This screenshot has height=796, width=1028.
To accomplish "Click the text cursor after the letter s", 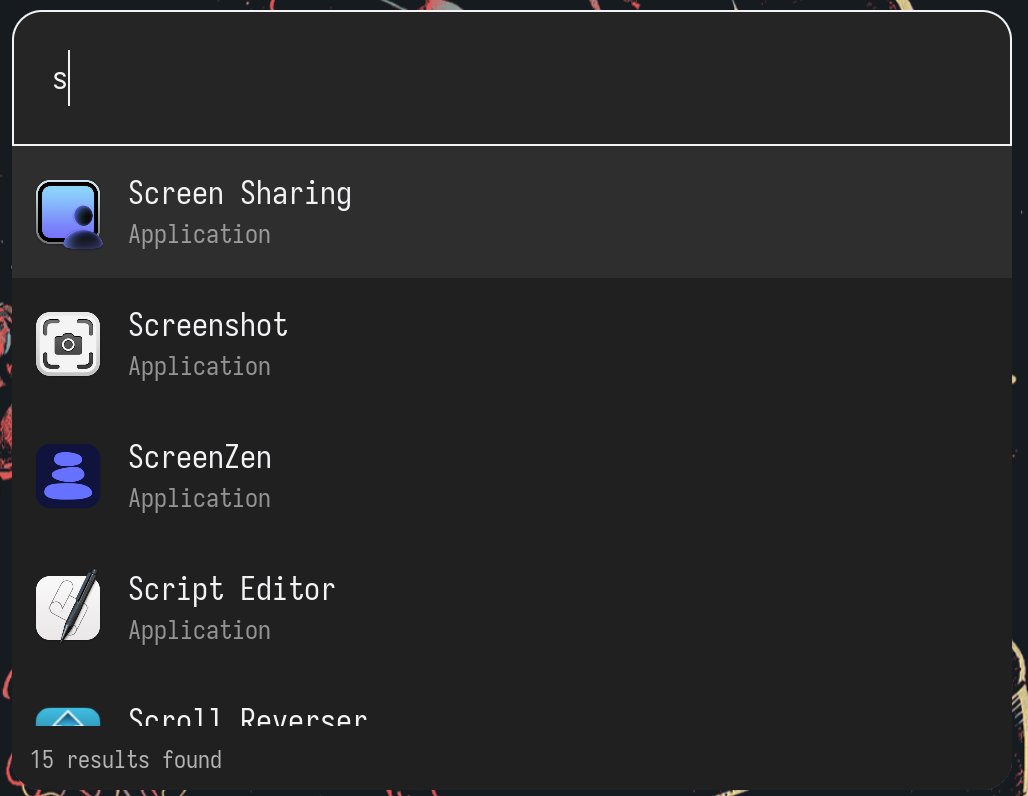I will tap(70, 78).
